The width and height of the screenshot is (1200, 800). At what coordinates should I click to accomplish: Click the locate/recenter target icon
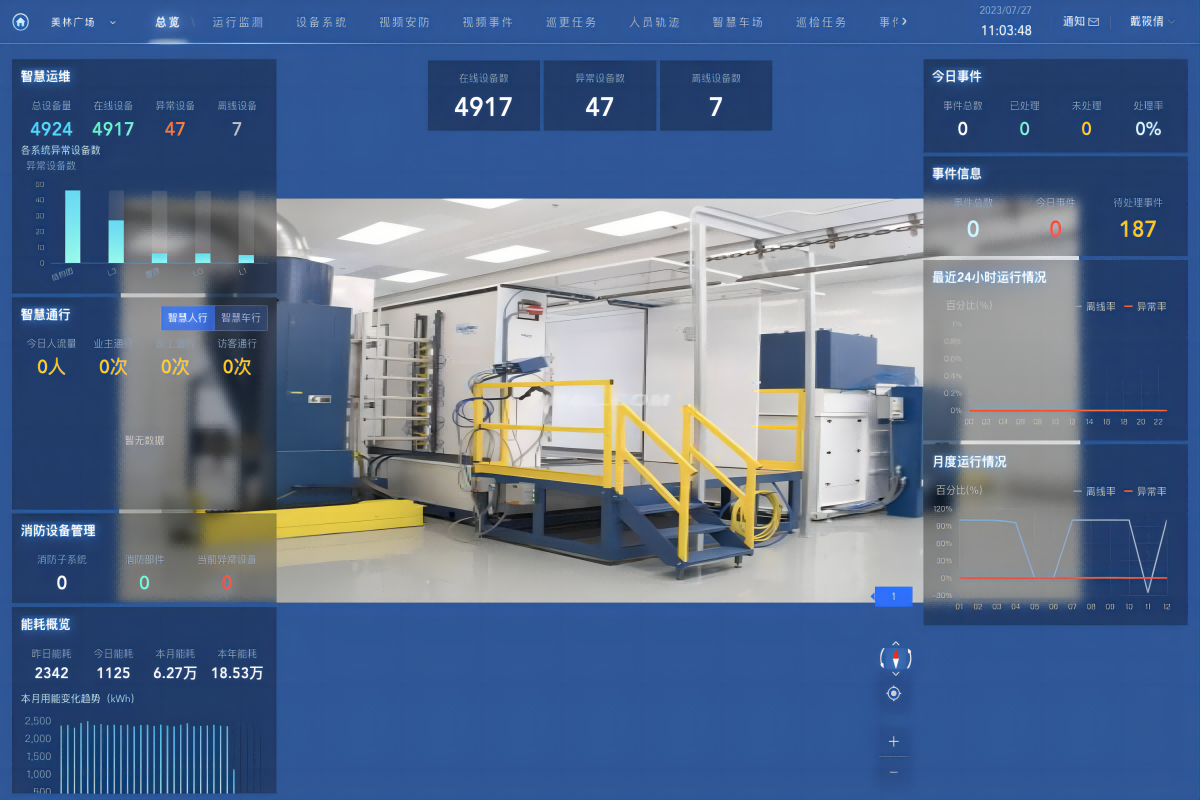pos(894,693)
